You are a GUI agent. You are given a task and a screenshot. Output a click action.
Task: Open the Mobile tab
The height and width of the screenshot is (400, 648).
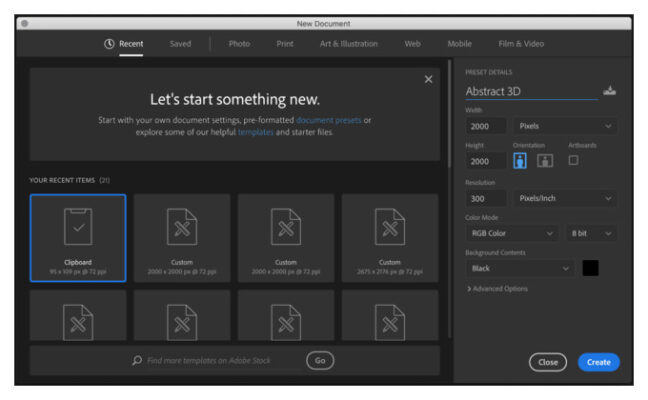click(460, 44)
